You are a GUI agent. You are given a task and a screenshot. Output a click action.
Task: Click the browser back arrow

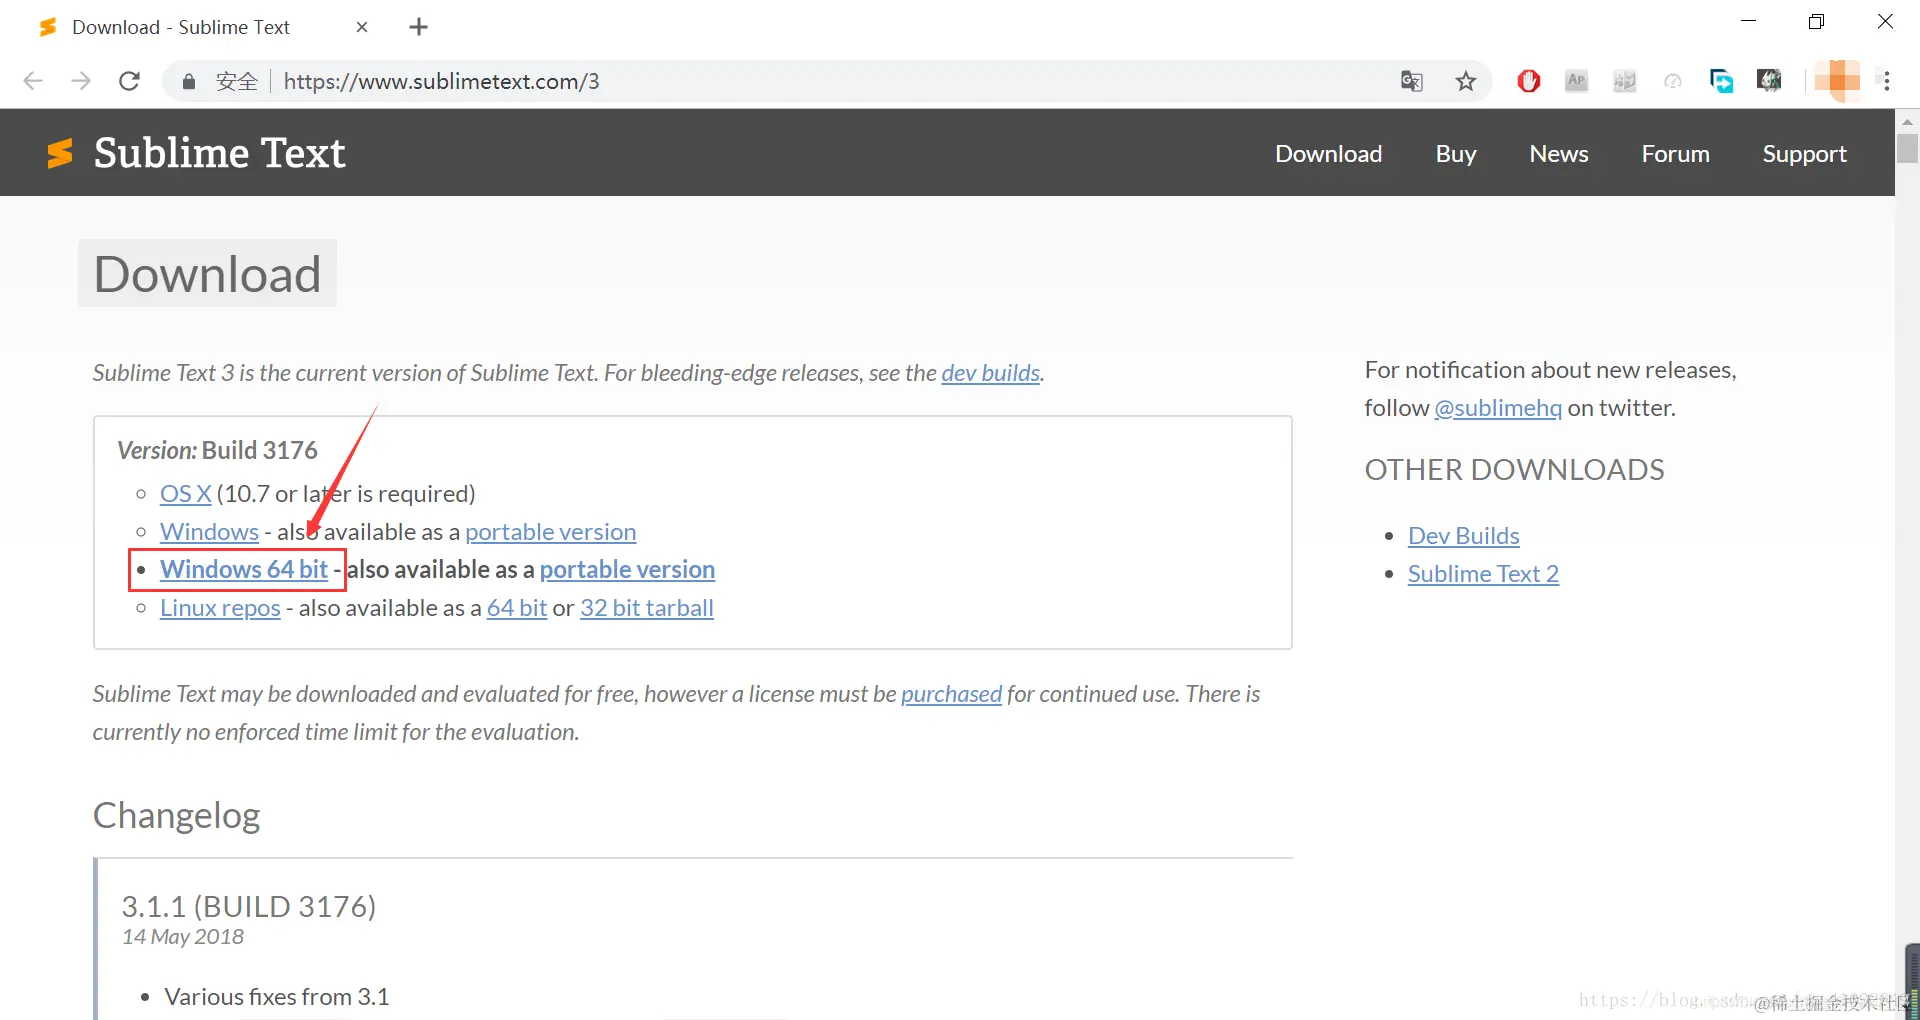tap(33, 81)
